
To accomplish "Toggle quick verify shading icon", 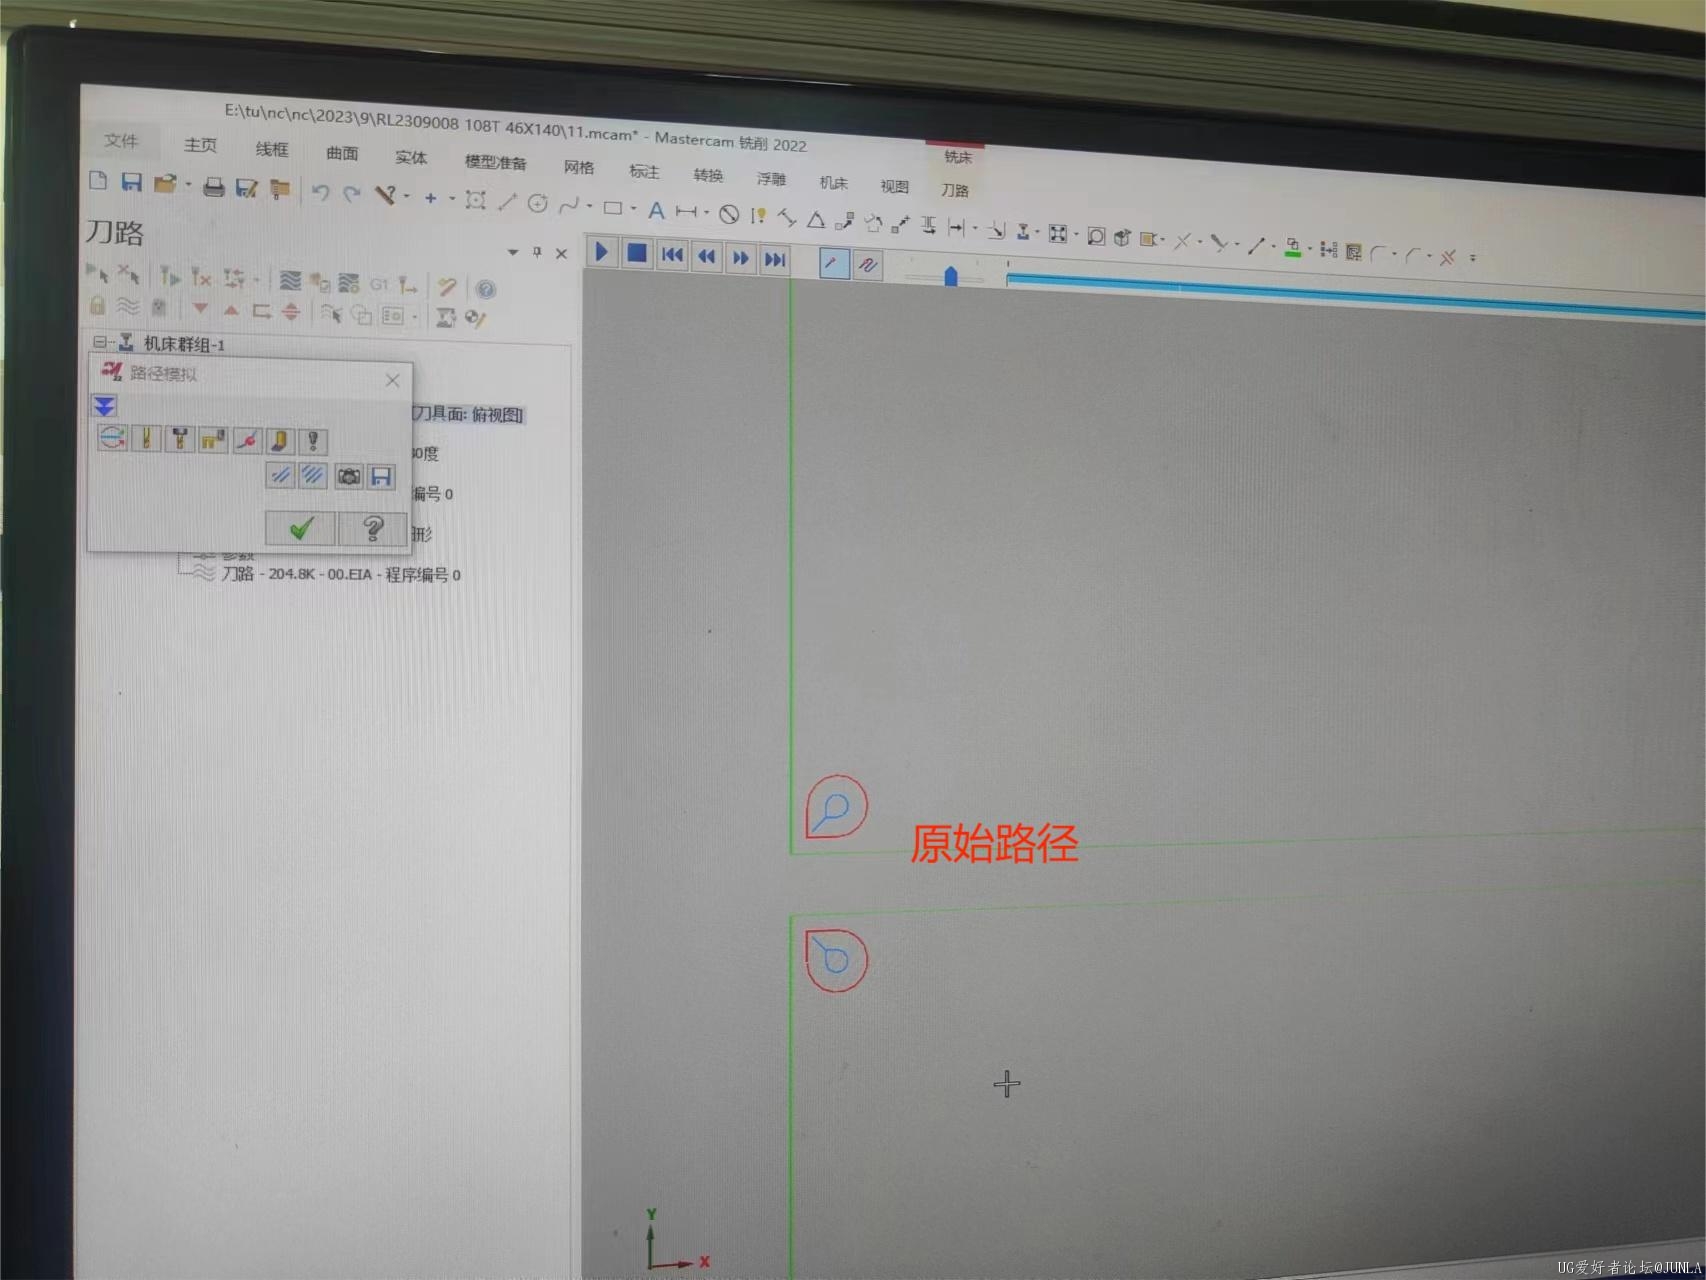I will pos(281,441).
